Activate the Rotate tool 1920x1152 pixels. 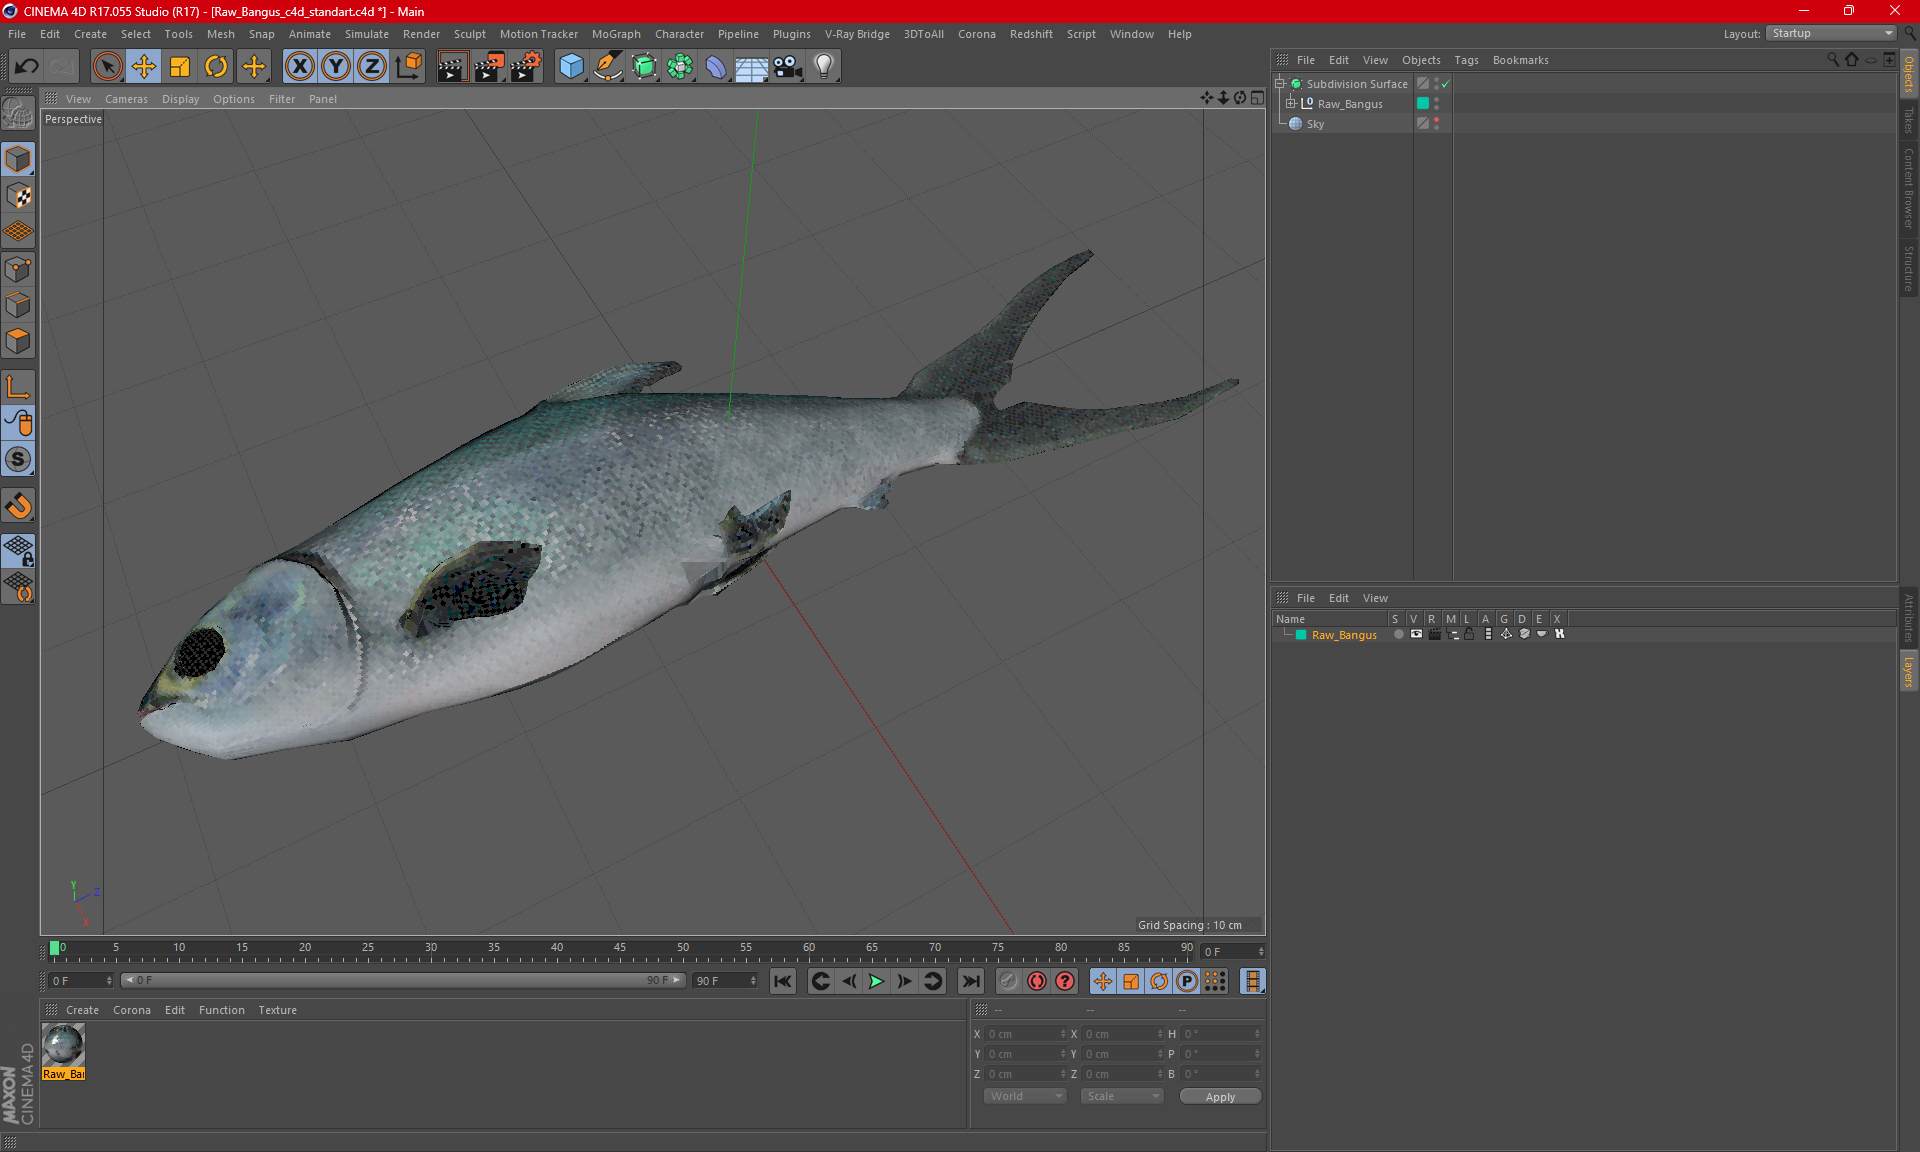point(216,67)
